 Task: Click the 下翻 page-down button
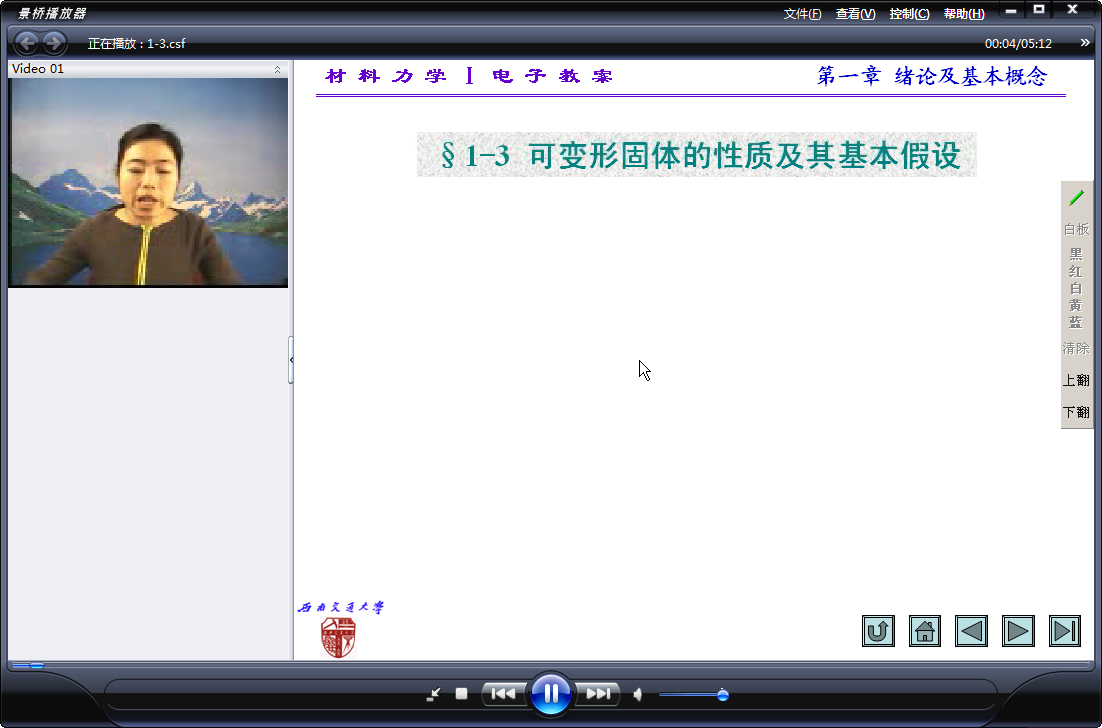[x=1076, y=412]
